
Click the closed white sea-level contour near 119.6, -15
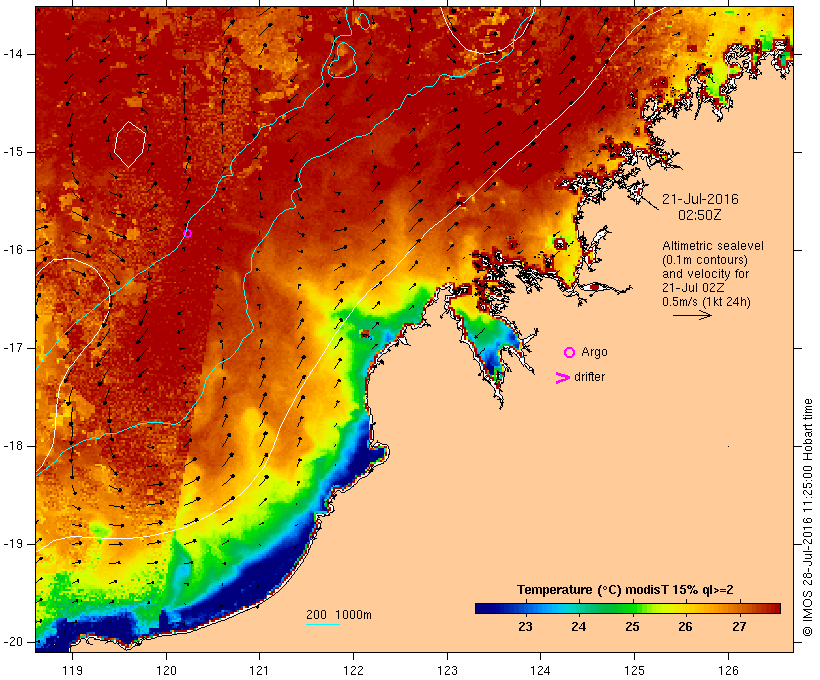(130, 144)
